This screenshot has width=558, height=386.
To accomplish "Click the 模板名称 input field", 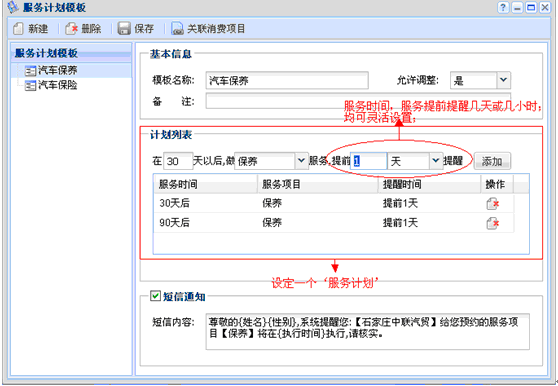I will pos(287,80).
